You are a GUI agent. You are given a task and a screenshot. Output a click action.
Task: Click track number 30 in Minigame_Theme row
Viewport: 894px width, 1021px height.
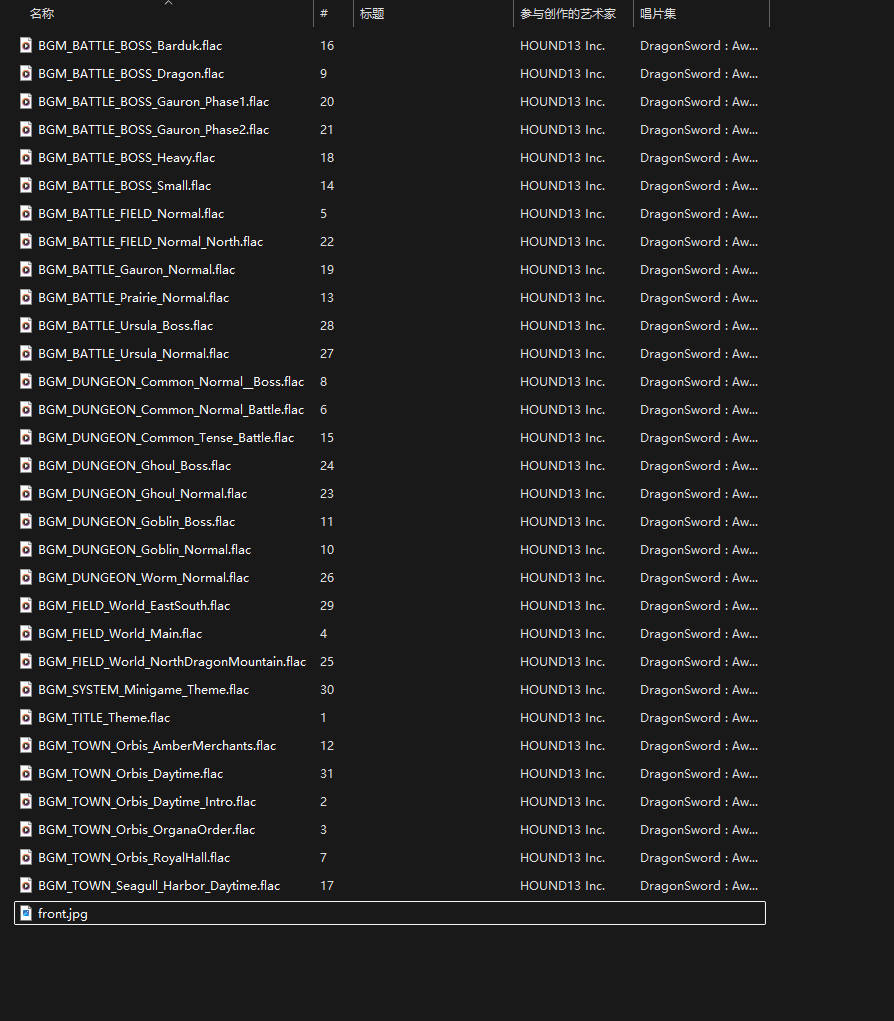327,690
